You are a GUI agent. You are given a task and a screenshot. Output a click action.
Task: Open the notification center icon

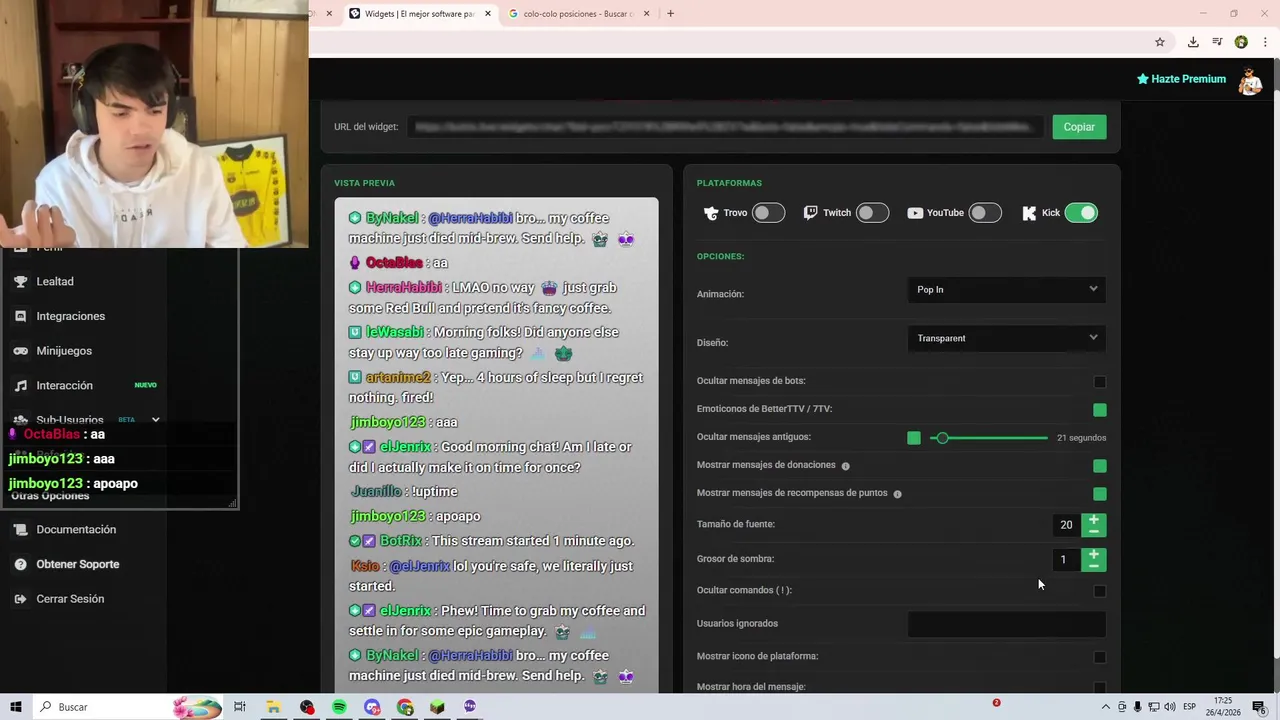coord(1259,707)
